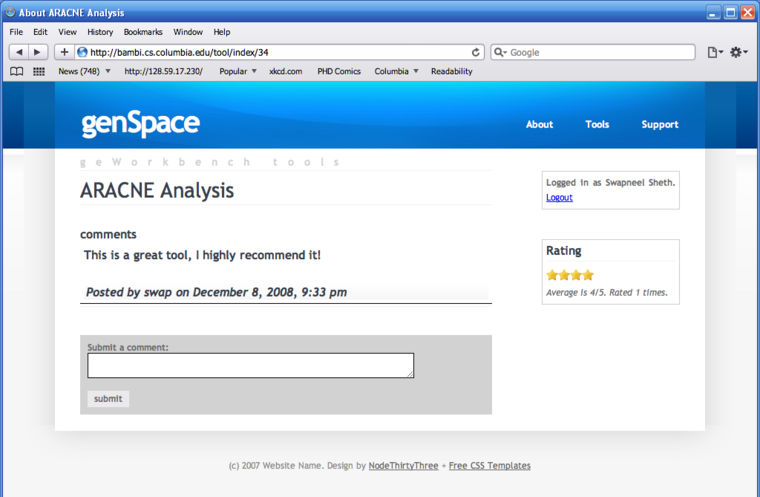Click the browser Forward arrow button
The image size is (760, 497).
tap(38, 52)
